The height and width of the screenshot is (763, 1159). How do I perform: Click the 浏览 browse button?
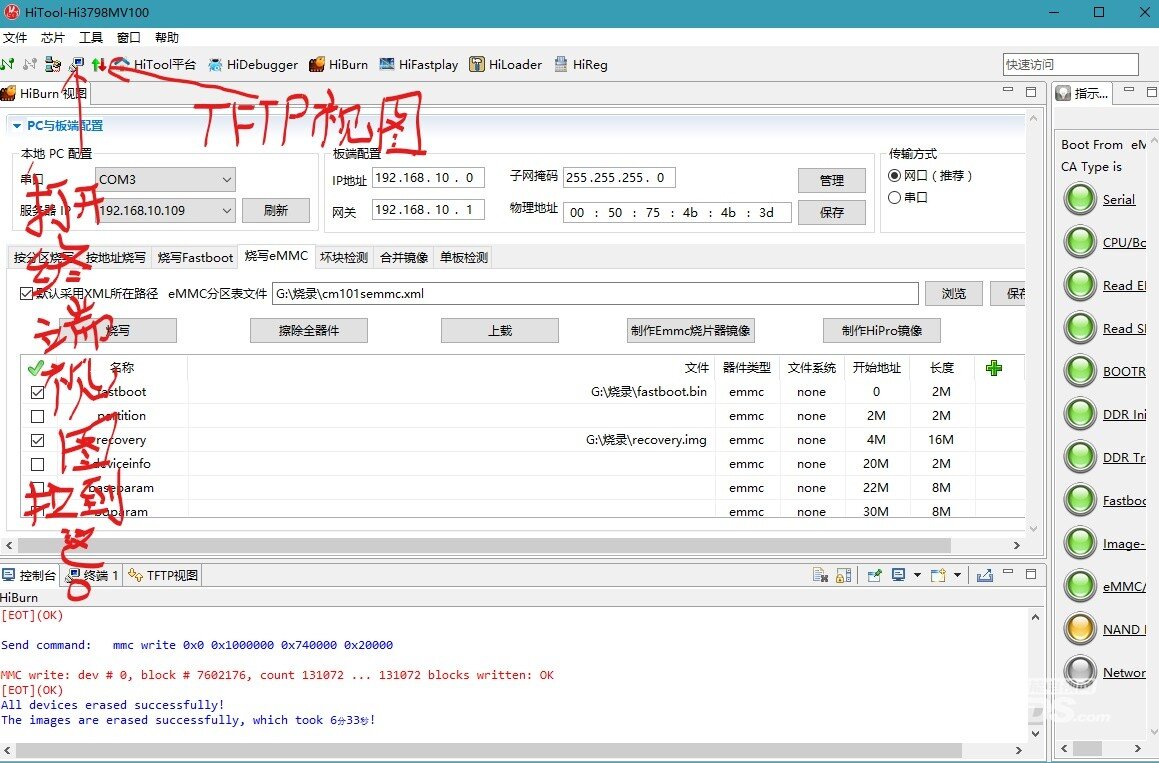[x=954, y=294]
